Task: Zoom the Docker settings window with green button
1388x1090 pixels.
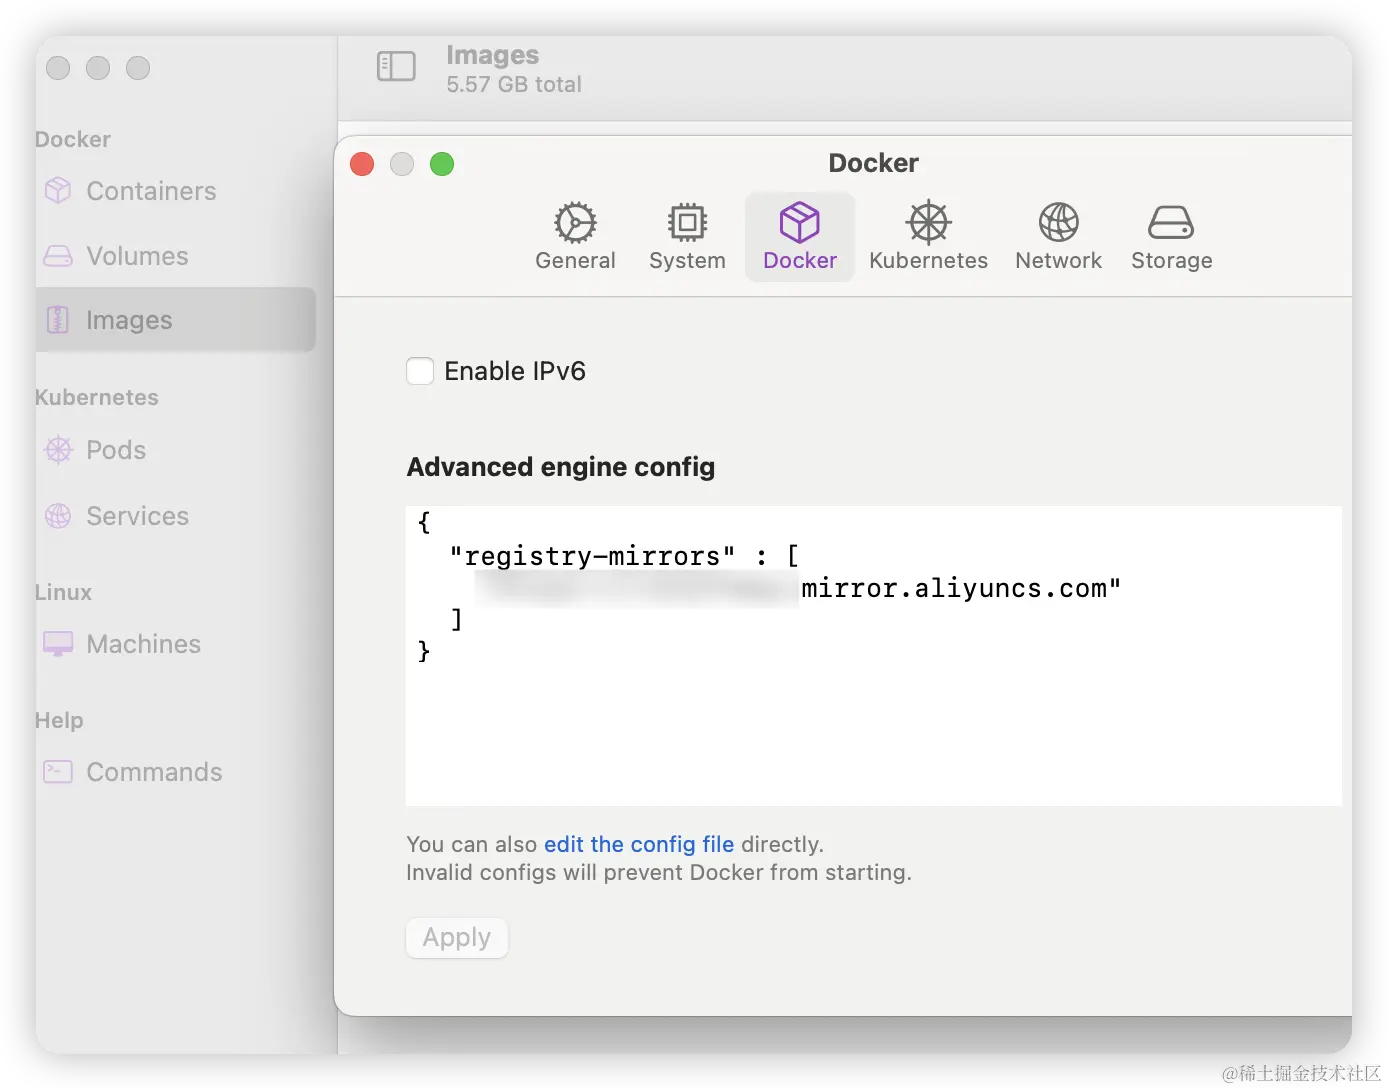Action: coord(442,164)
